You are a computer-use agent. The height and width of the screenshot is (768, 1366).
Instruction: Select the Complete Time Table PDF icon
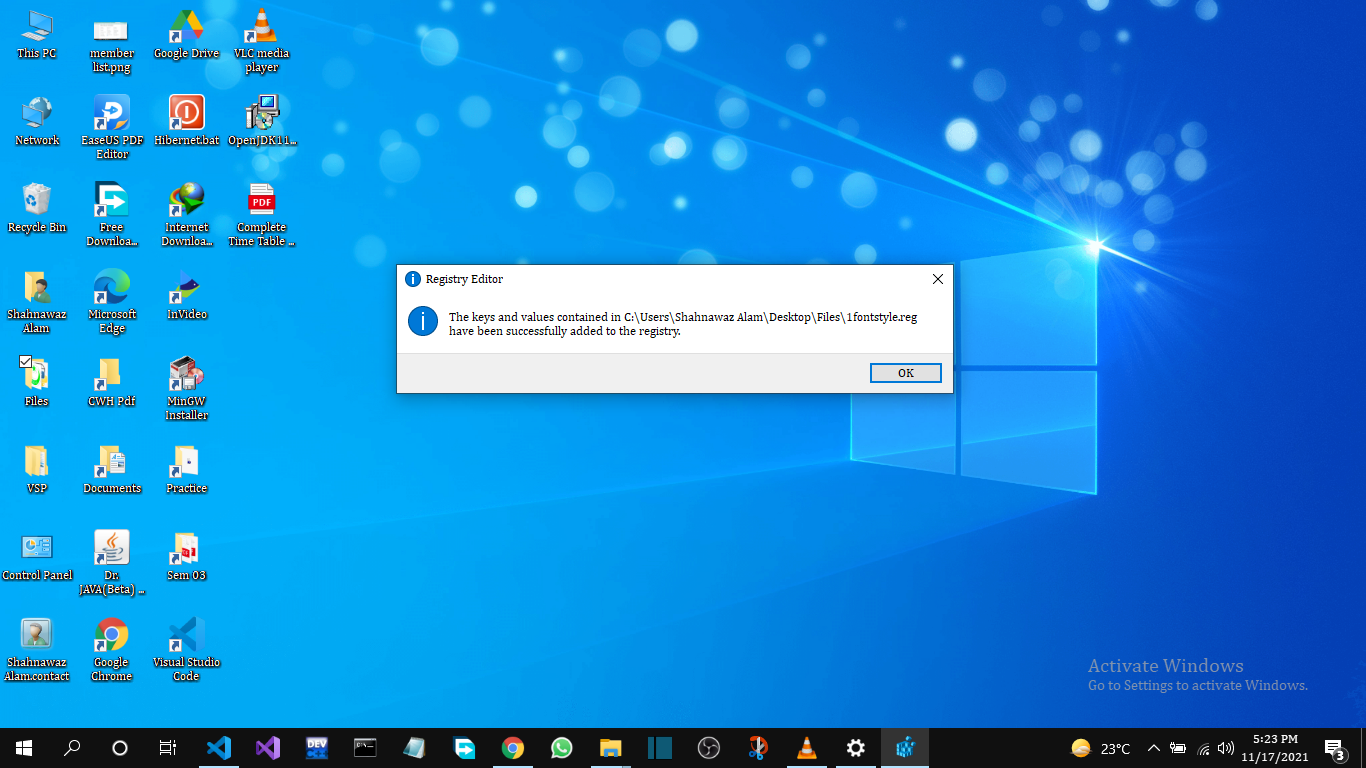click(x=262, y=216)
